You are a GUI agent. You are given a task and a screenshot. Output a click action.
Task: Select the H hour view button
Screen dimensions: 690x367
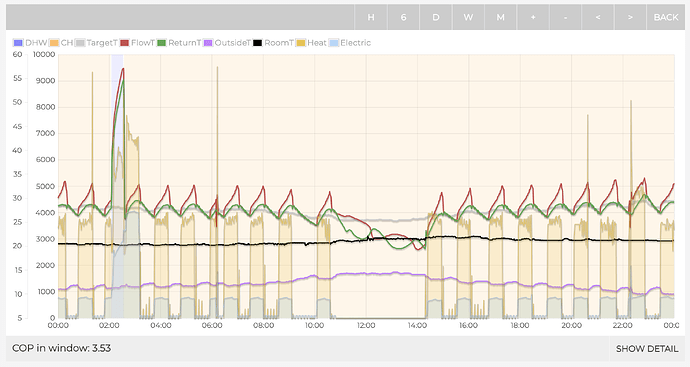[371, 17]
